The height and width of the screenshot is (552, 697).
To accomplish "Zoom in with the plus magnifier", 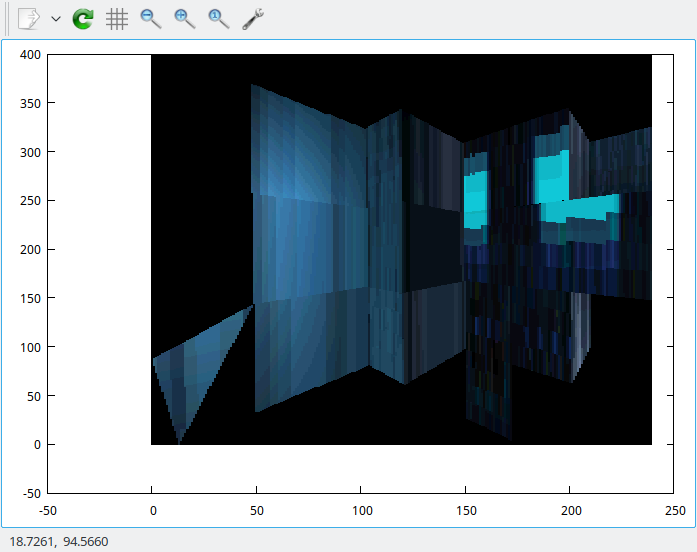I will 185,19.
